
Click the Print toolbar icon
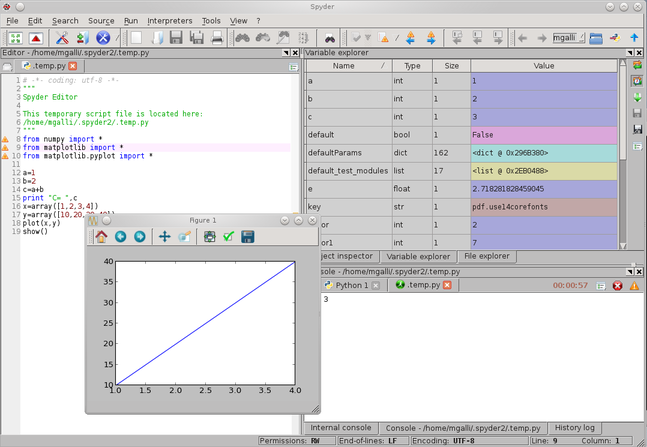[217, 38]
